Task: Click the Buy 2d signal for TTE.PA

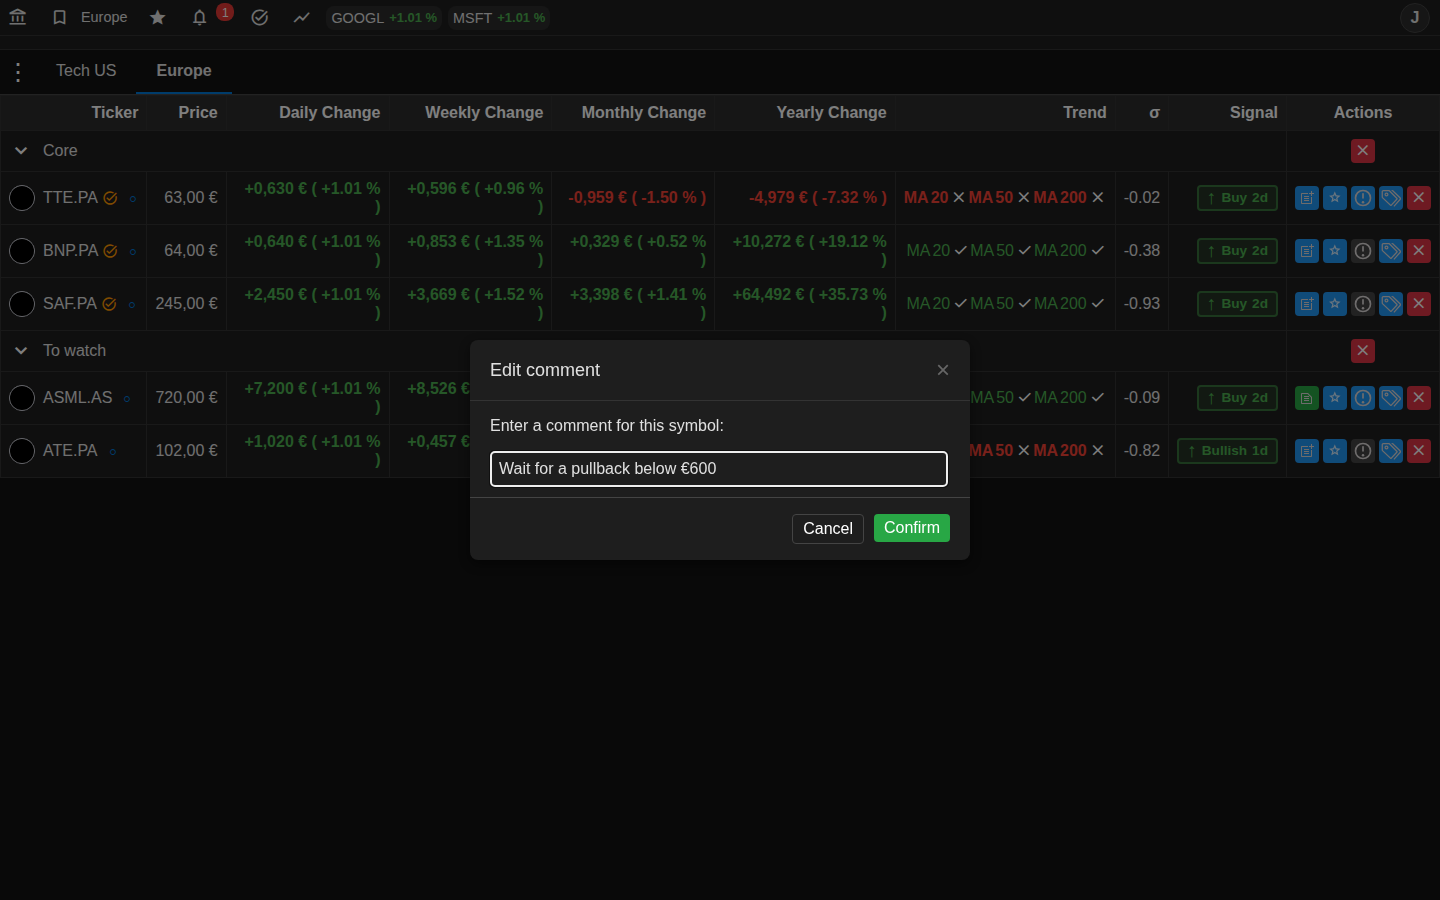Action: 1237,198
